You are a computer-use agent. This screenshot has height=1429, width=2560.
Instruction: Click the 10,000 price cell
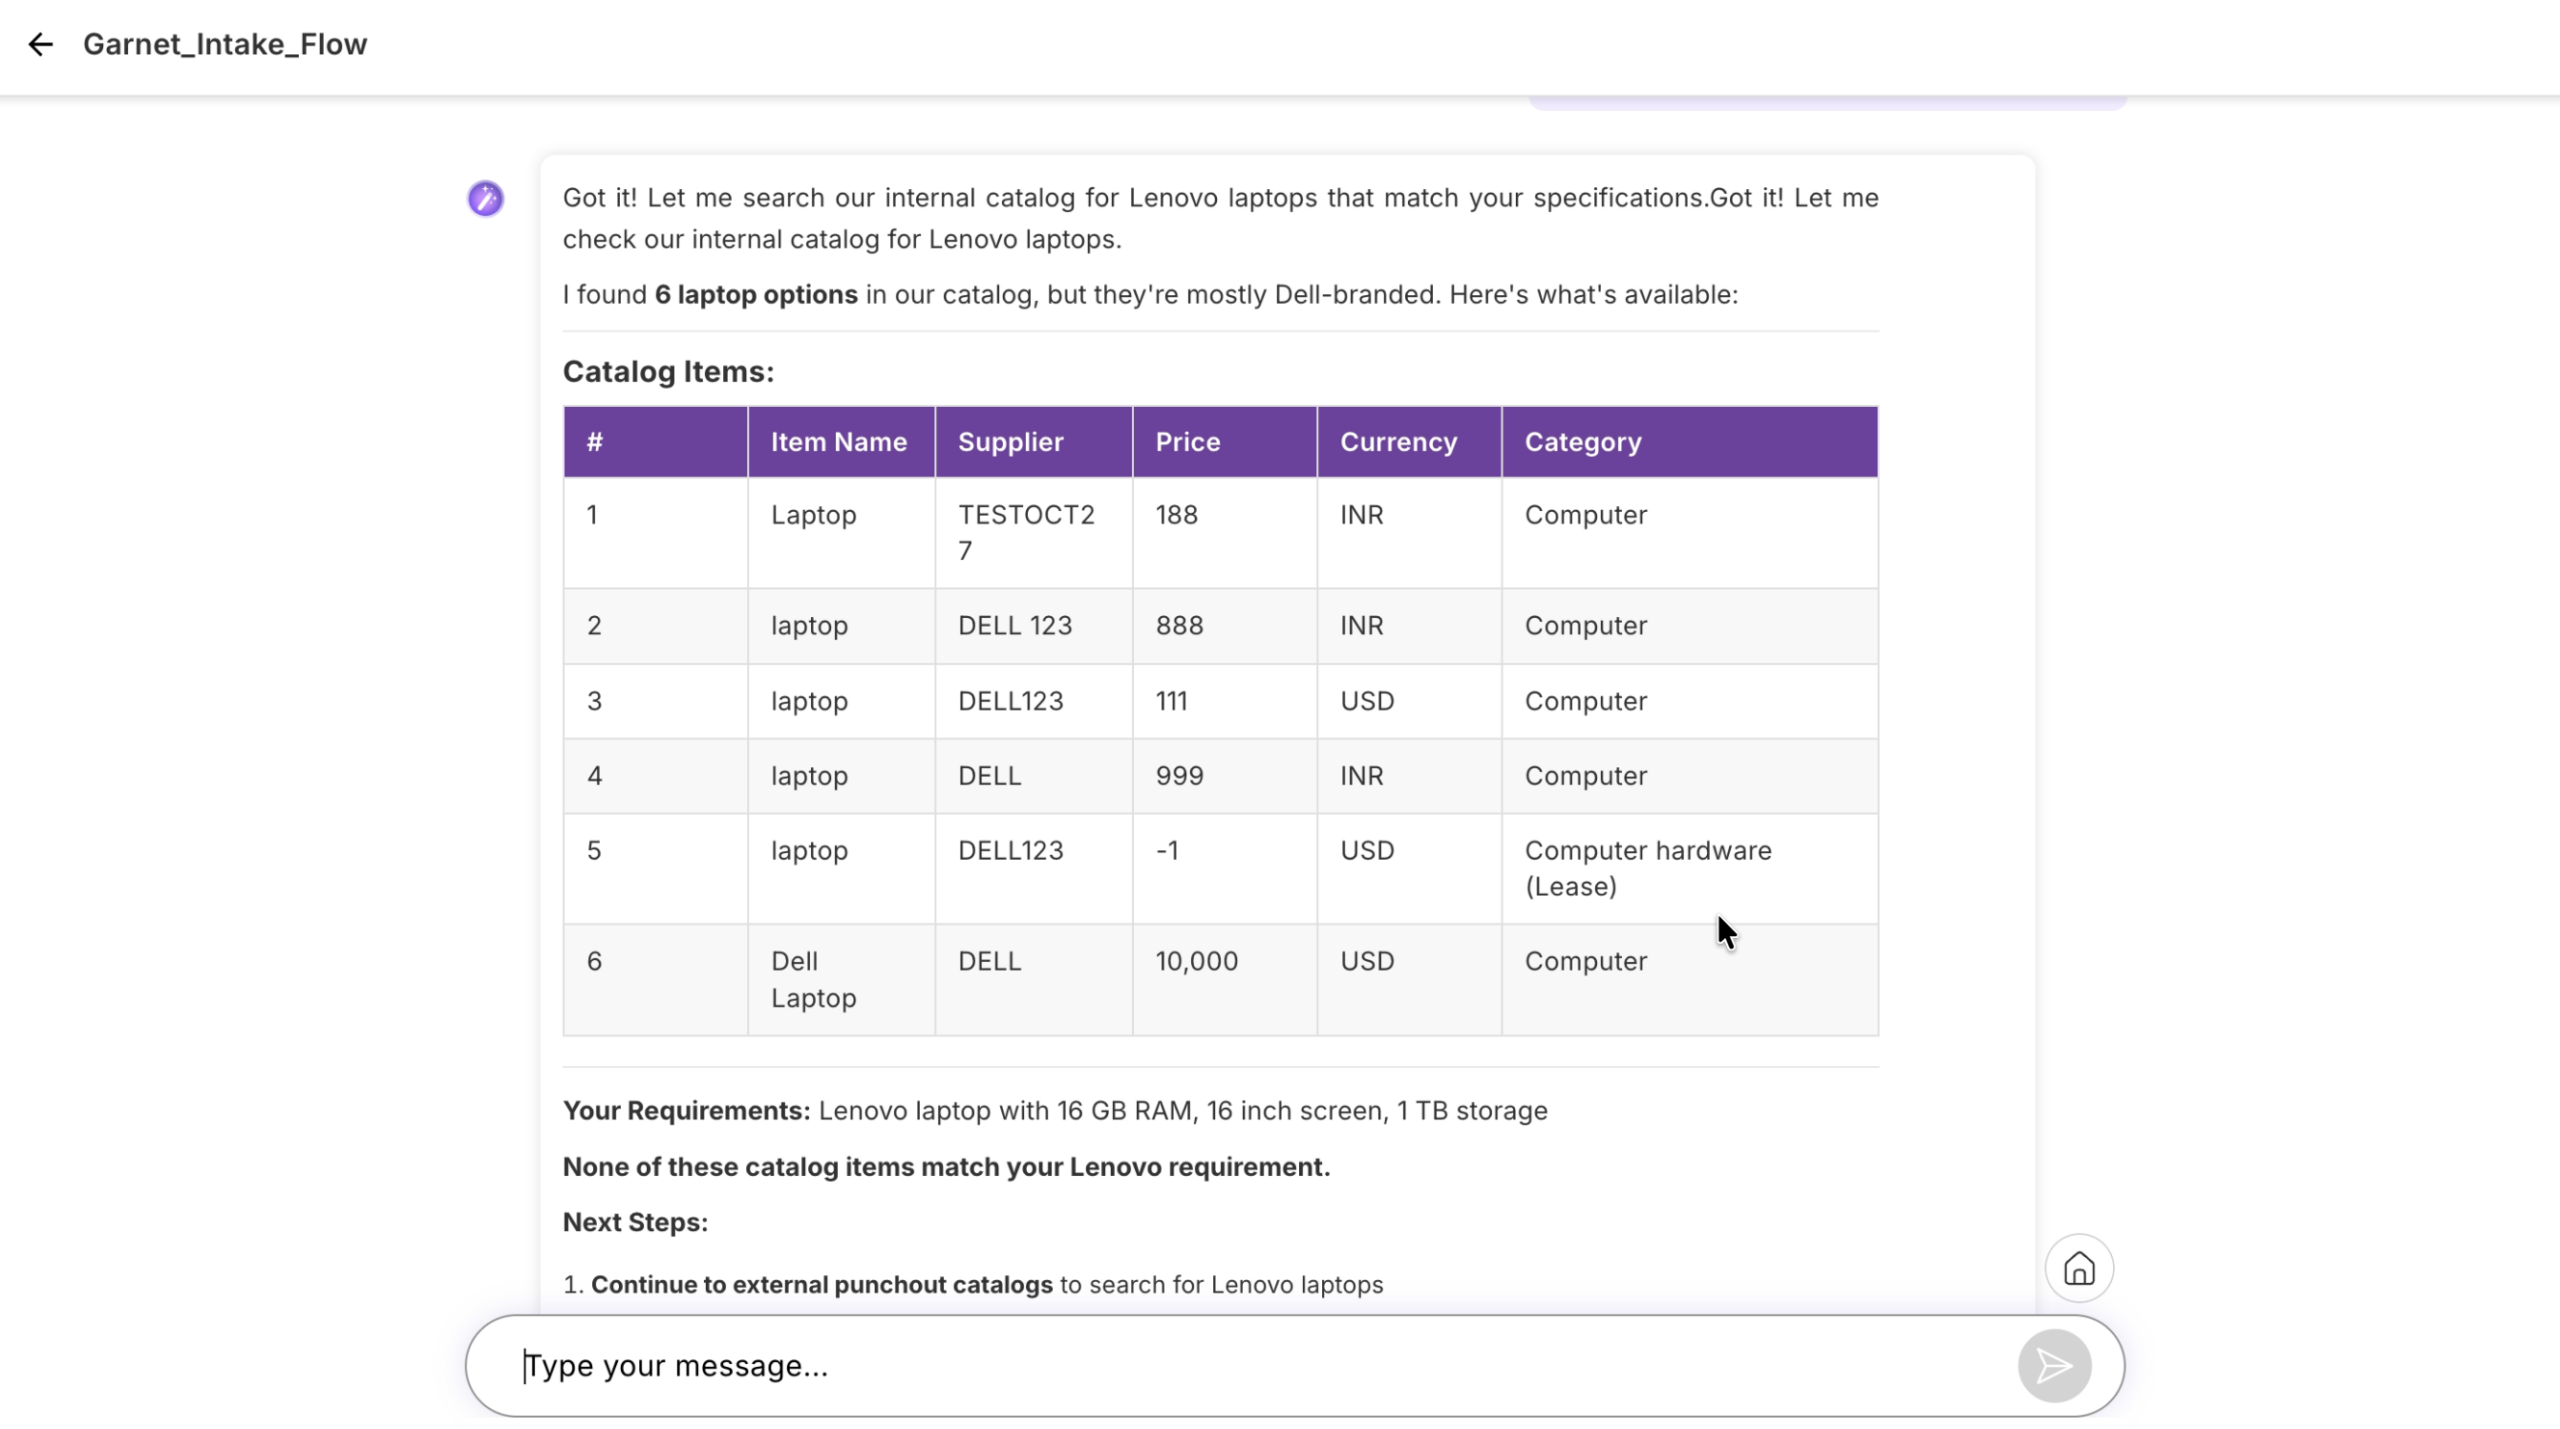click(x=1196, y=961)
